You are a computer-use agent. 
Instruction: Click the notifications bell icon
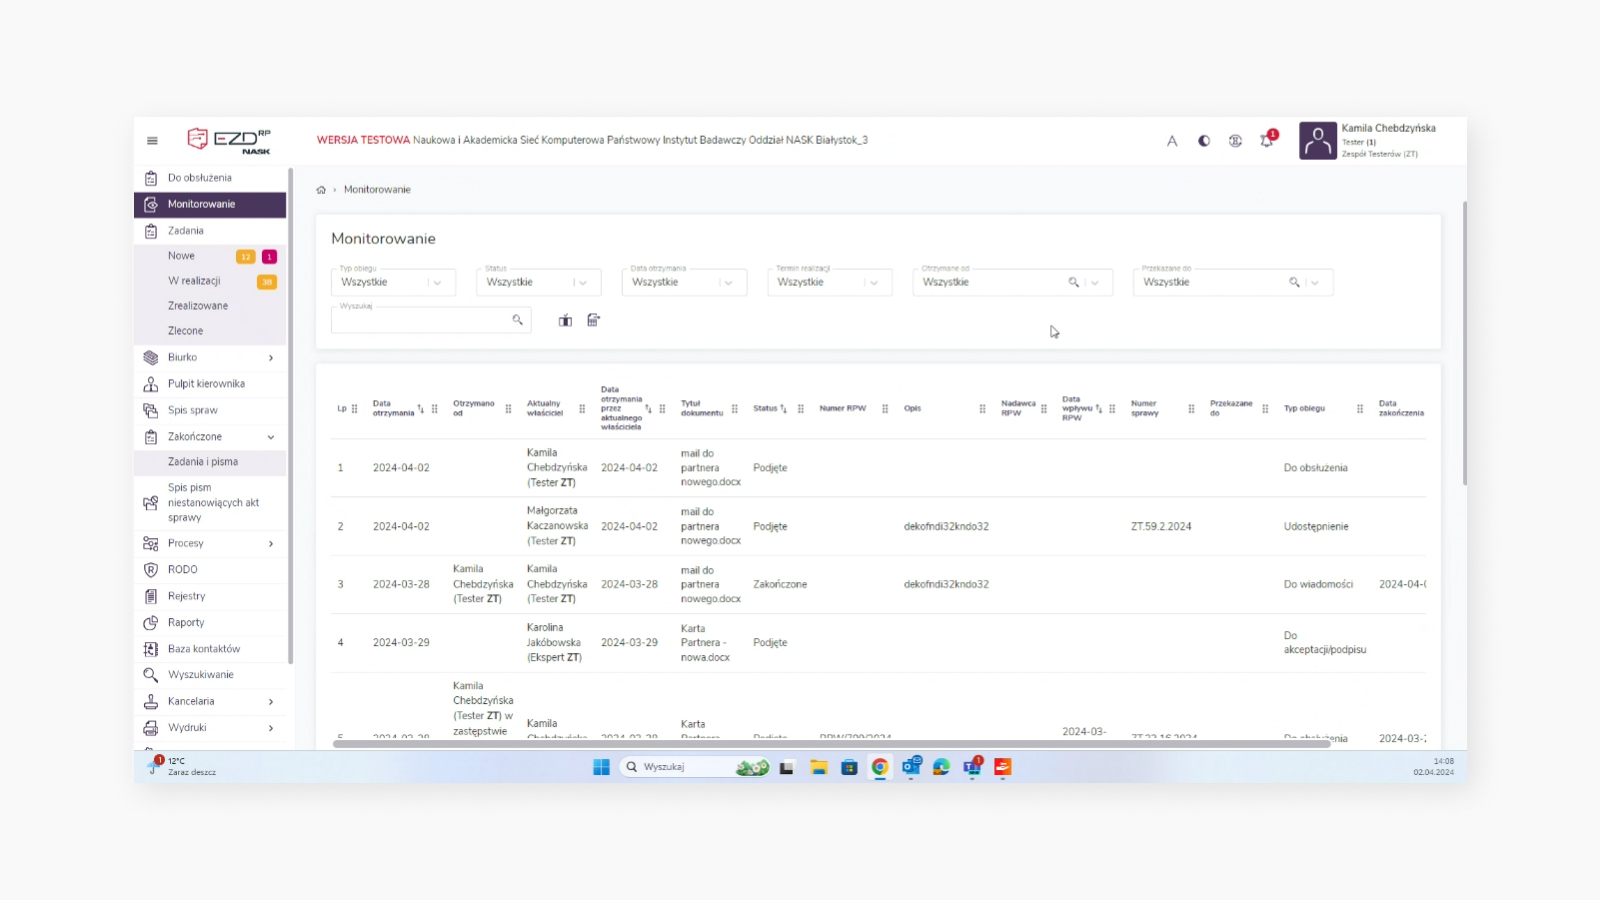click(x=1267, y=141)
